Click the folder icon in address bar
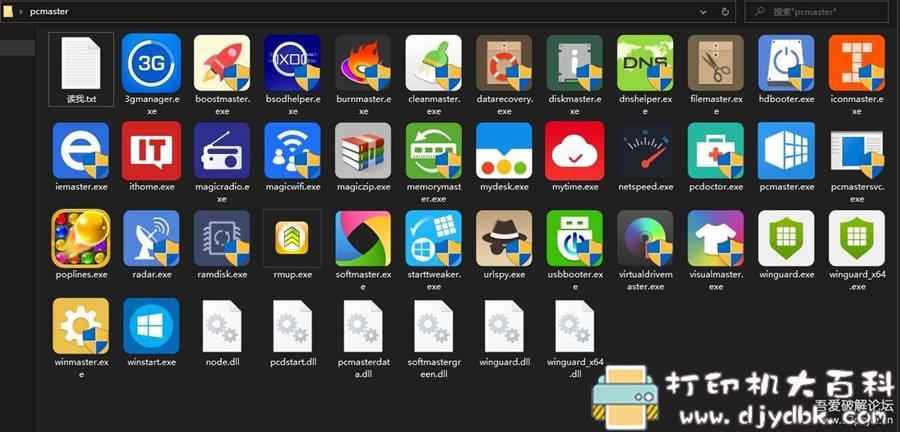The image size is (900, 432). tap(8, 11)
